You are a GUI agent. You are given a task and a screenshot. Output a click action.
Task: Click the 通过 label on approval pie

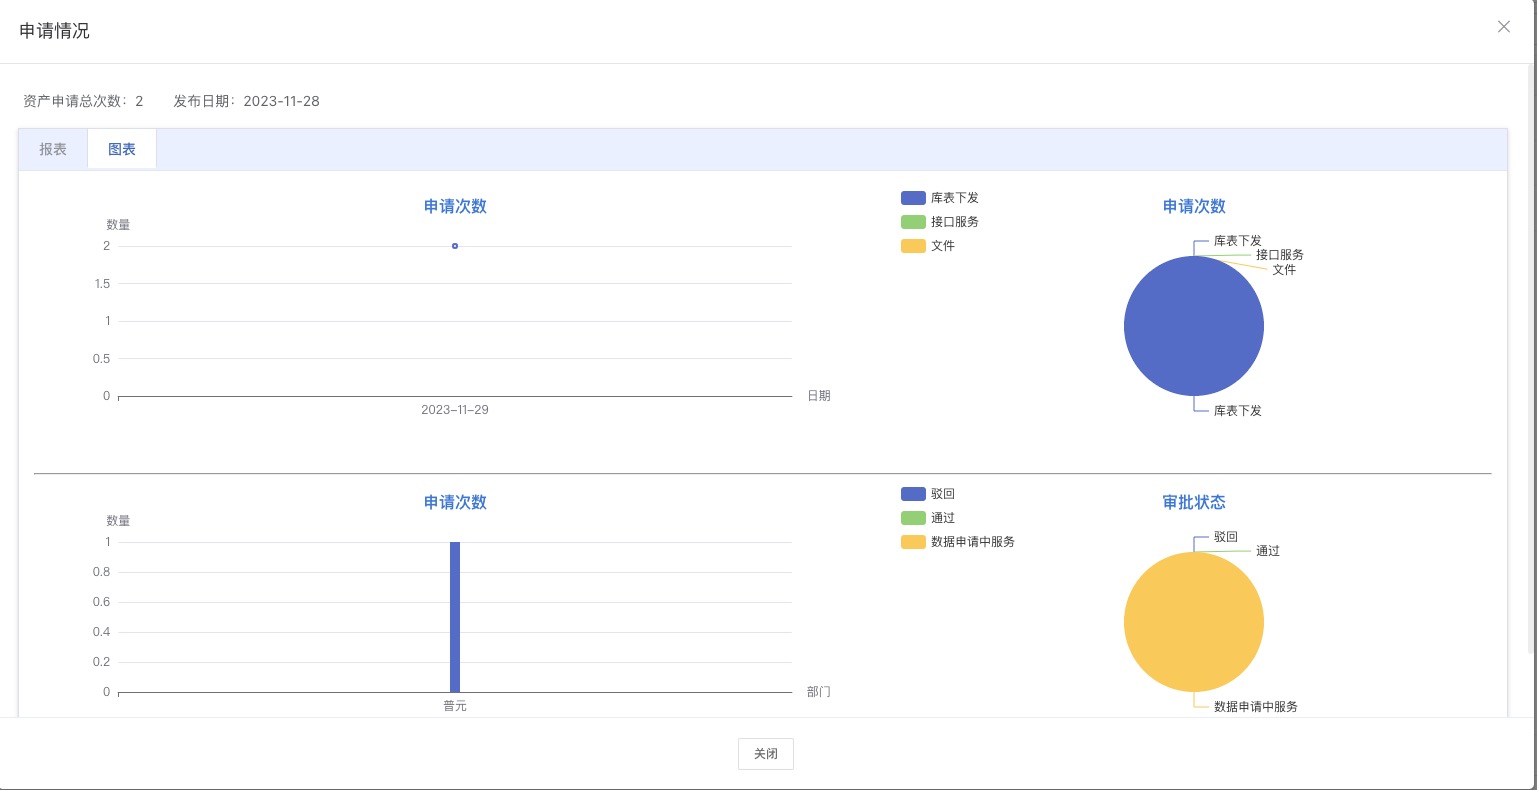point(1268,551)
